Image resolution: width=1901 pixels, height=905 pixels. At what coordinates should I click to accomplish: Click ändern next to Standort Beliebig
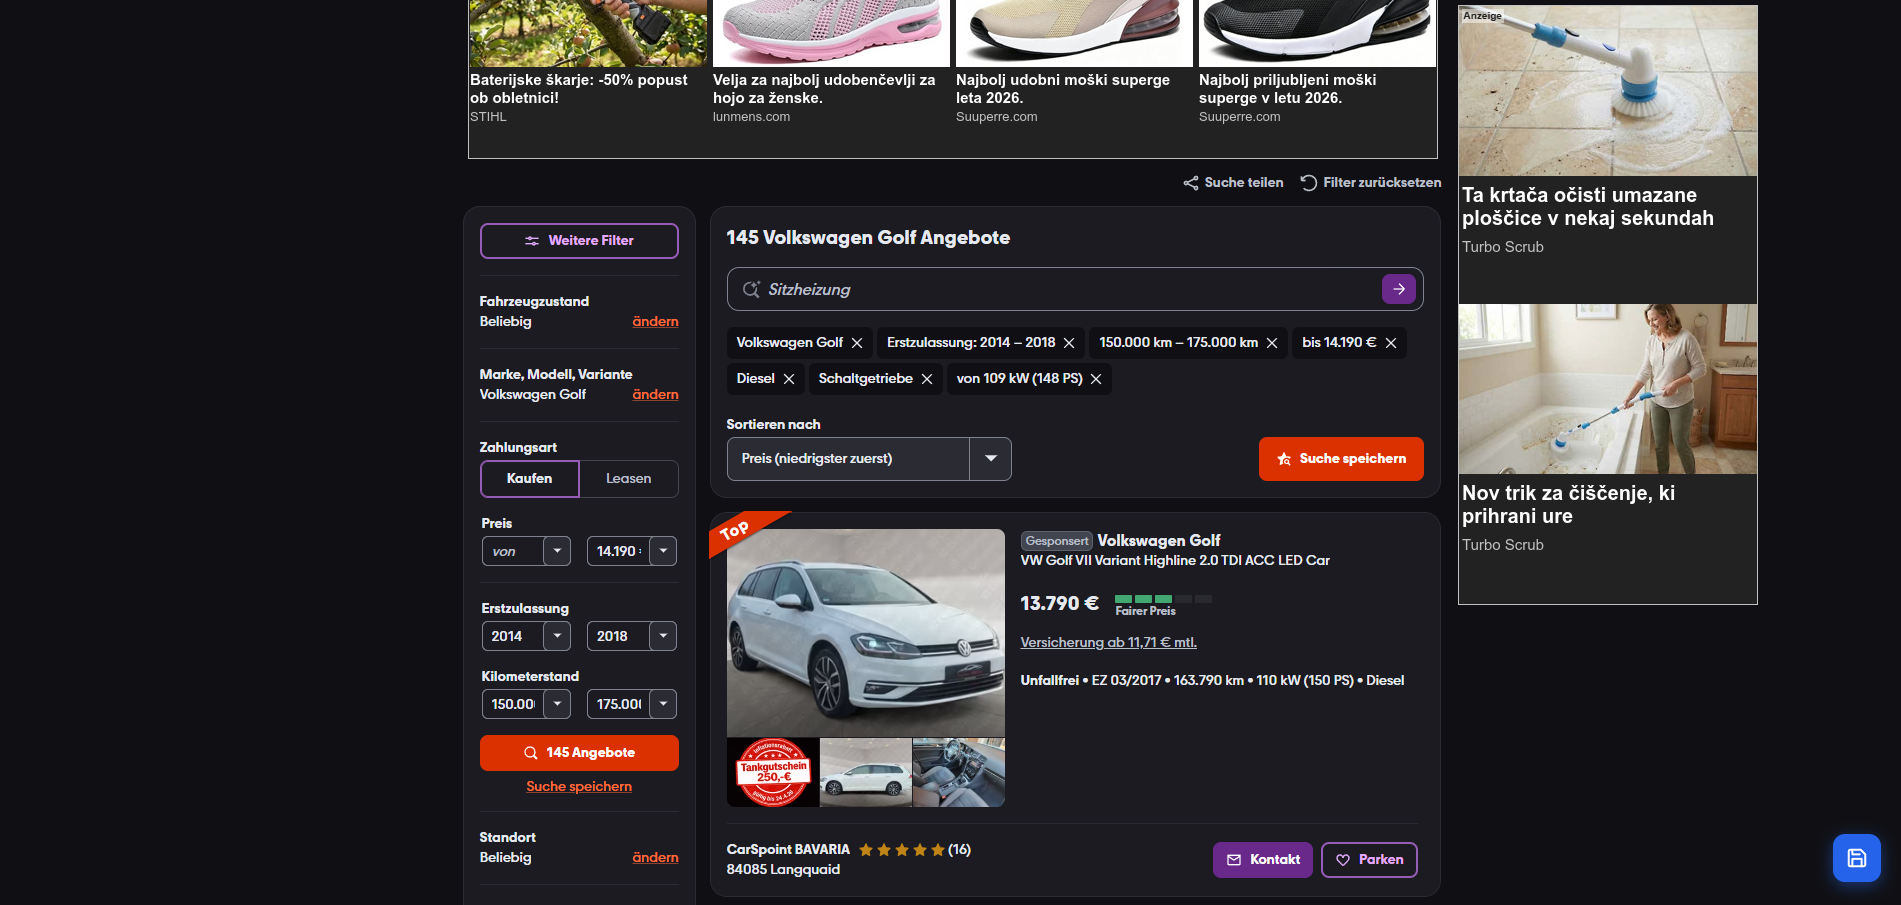(x=655, y=857)
